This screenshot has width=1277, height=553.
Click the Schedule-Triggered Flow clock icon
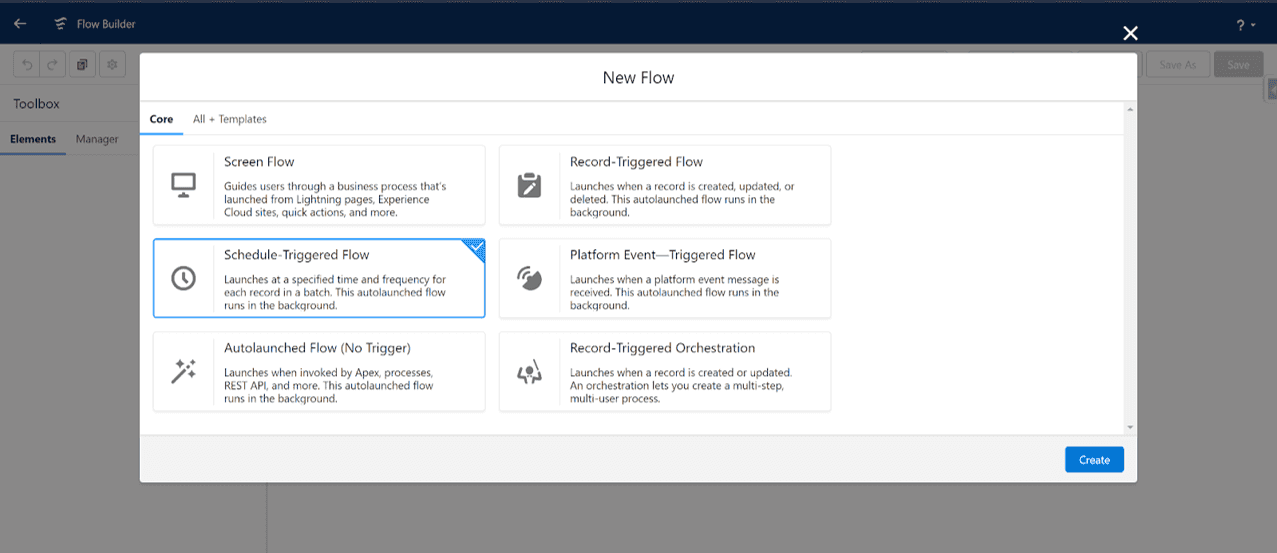click(183, 278)
